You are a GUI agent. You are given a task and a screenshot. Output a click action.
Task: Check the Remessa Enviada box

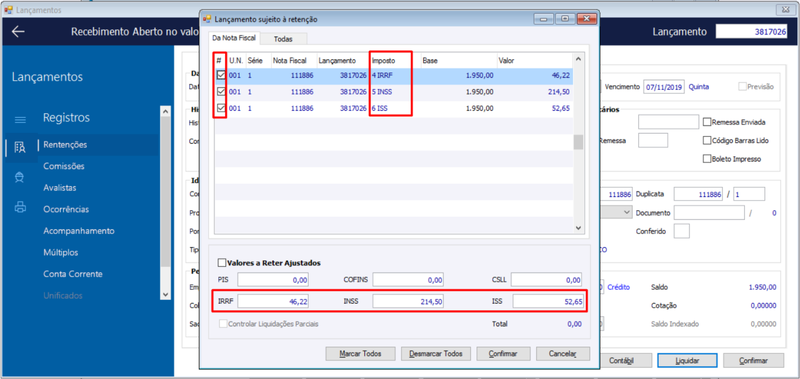[x=707, y=122]
